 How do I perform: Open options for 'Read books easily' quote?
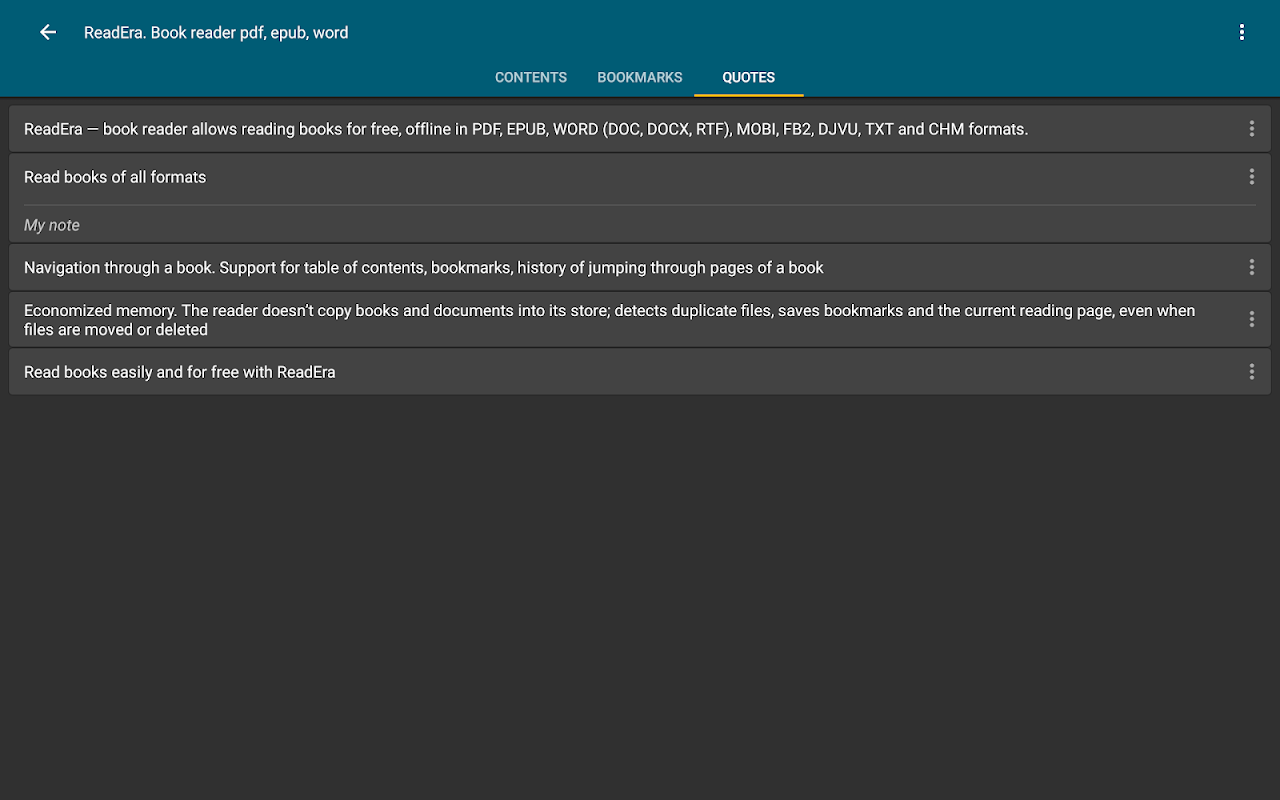(x=1251, y=372)
